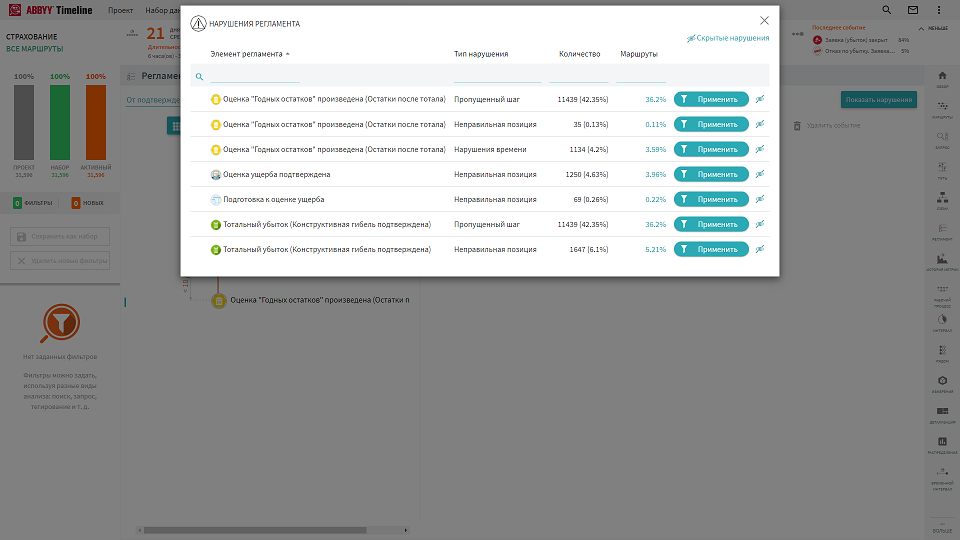Open the Схема view in the sidebar
The width and height of the screenshot is (960, 540).
[942, 201]
